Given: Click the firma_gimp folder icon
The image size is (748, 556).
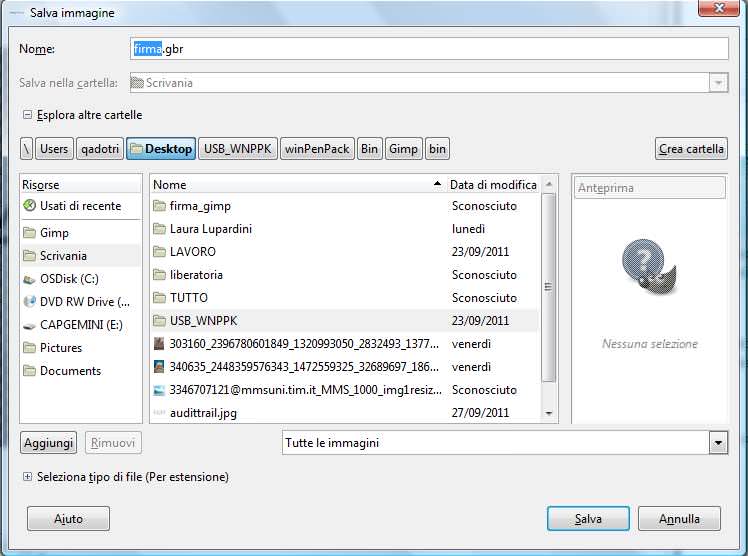Looking at the screenshot, I should [159, 206].
